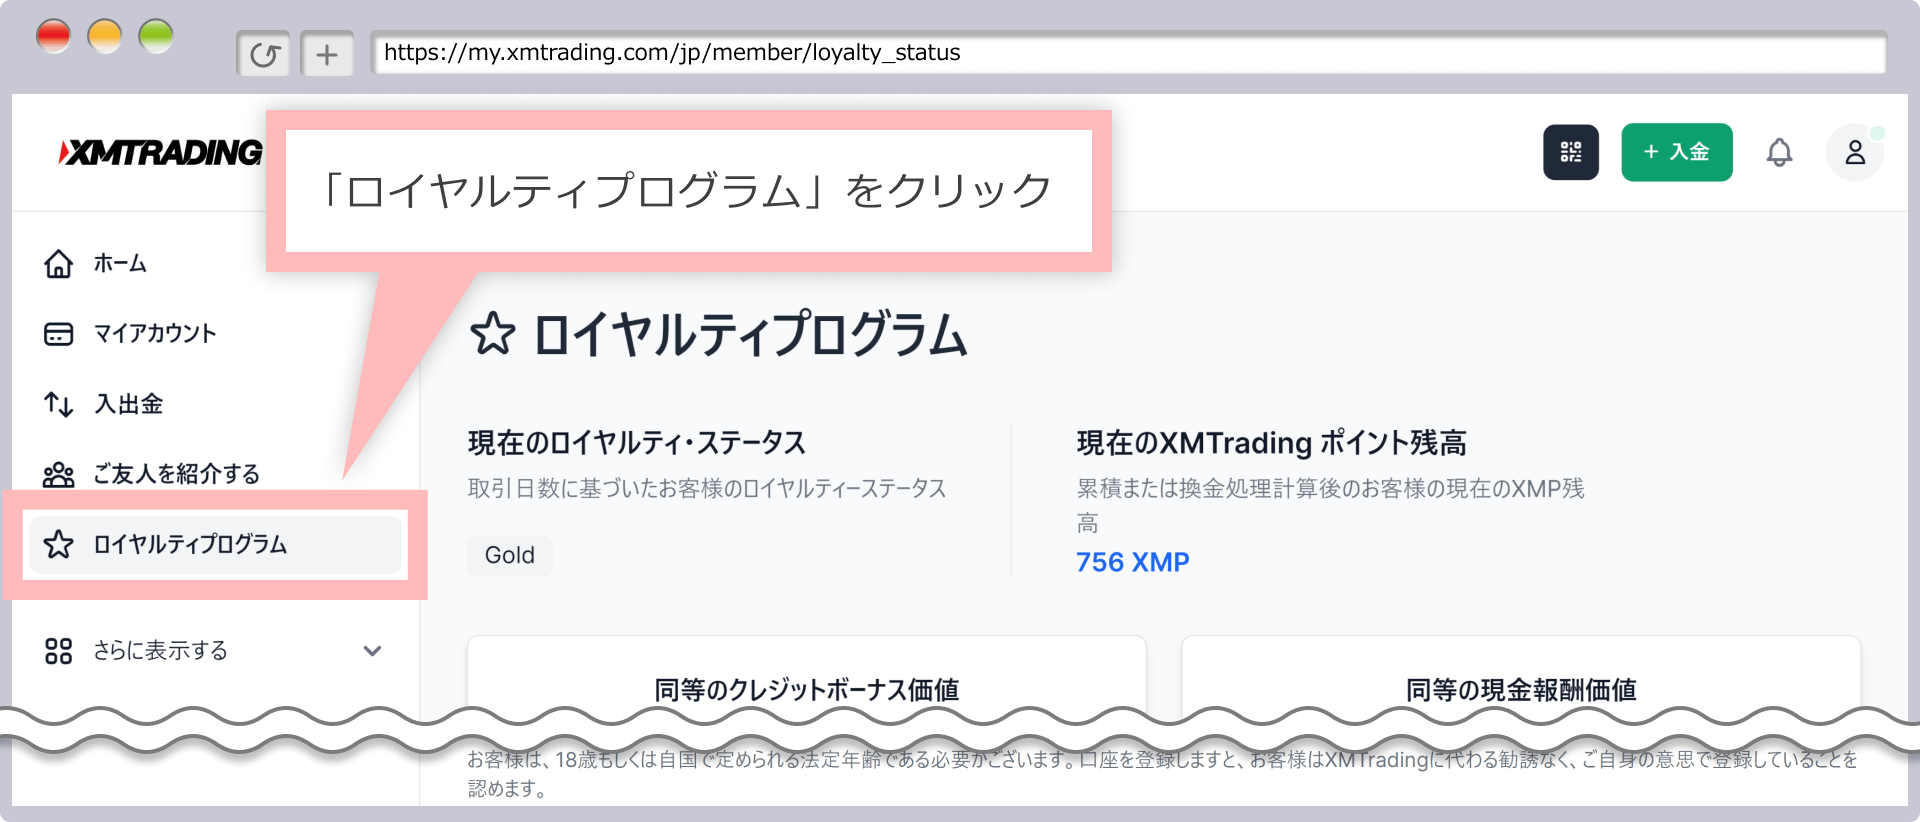Click the star icon in page heading
The height and width of the screenshot is (822, 1920).
[492, 334]
